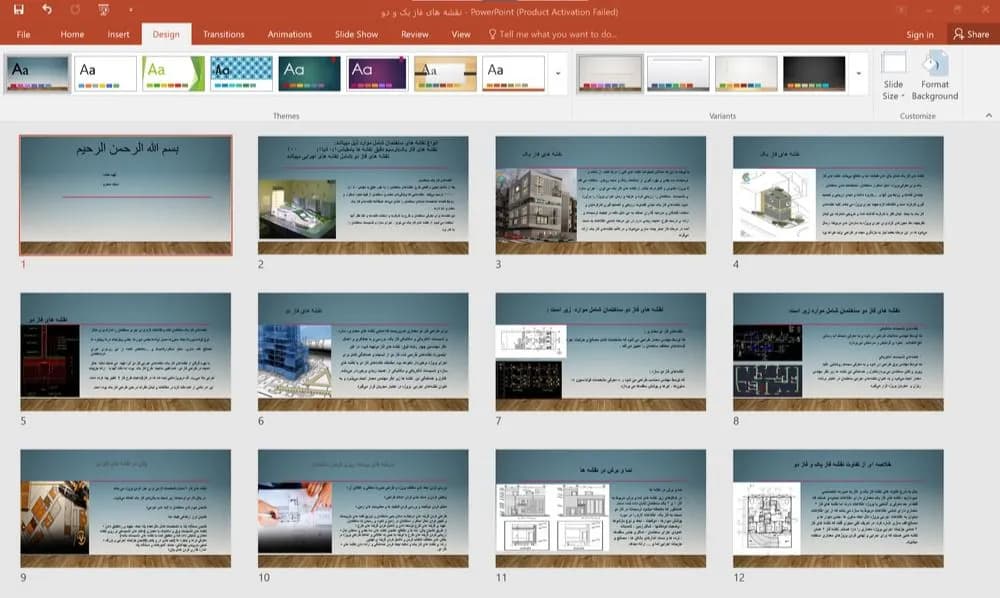Open the Animations tab
Viewport: 1000px width, 598px height.
tap(290, 34)
